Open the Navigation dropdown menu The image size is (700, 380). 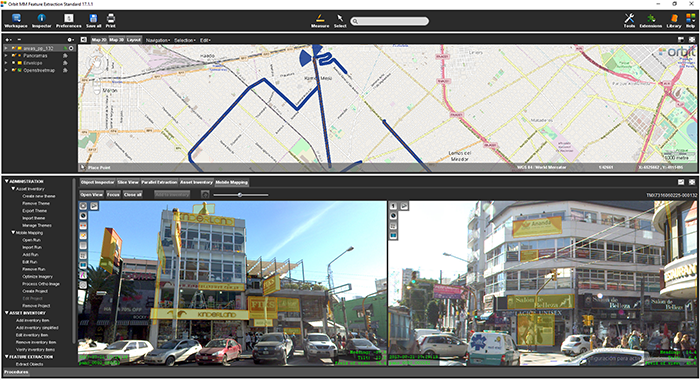pos(158,40)
